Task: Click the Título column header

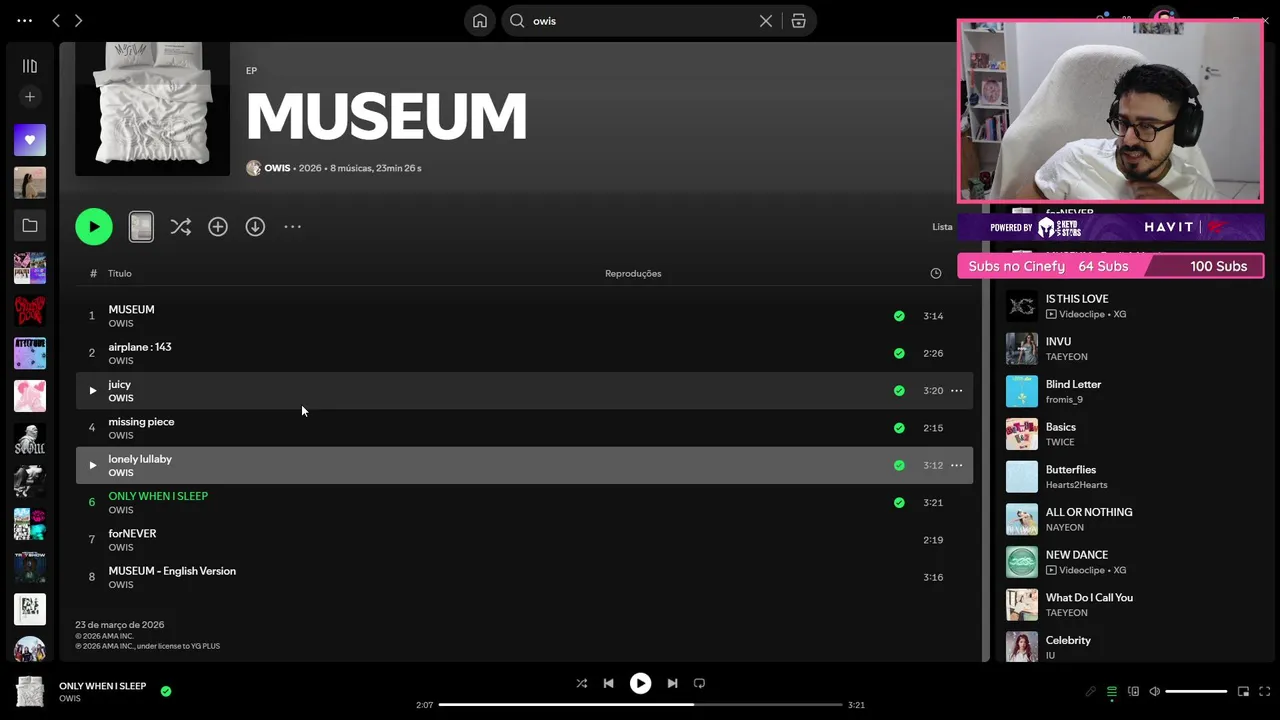Action: (x=120, y=274)
